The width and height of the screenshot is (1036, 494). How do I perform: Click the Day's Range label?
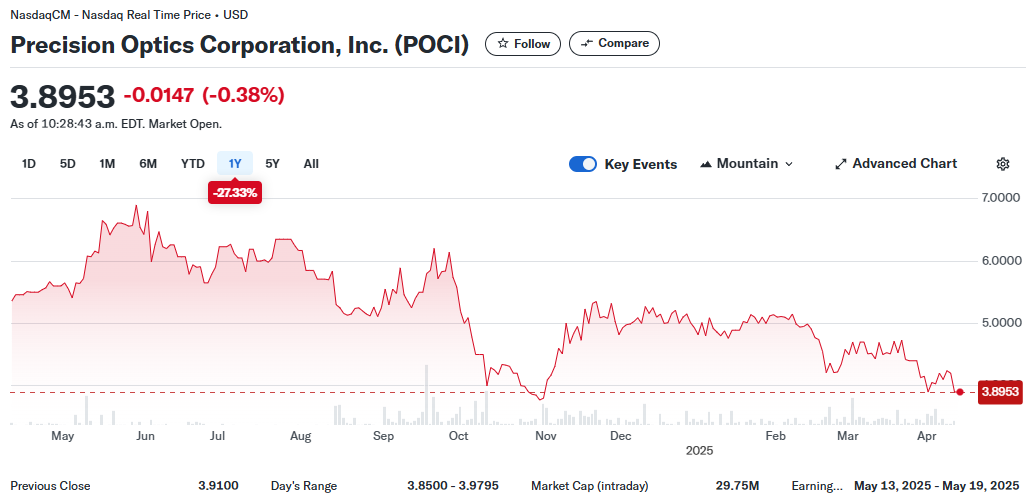pos(304,486)
